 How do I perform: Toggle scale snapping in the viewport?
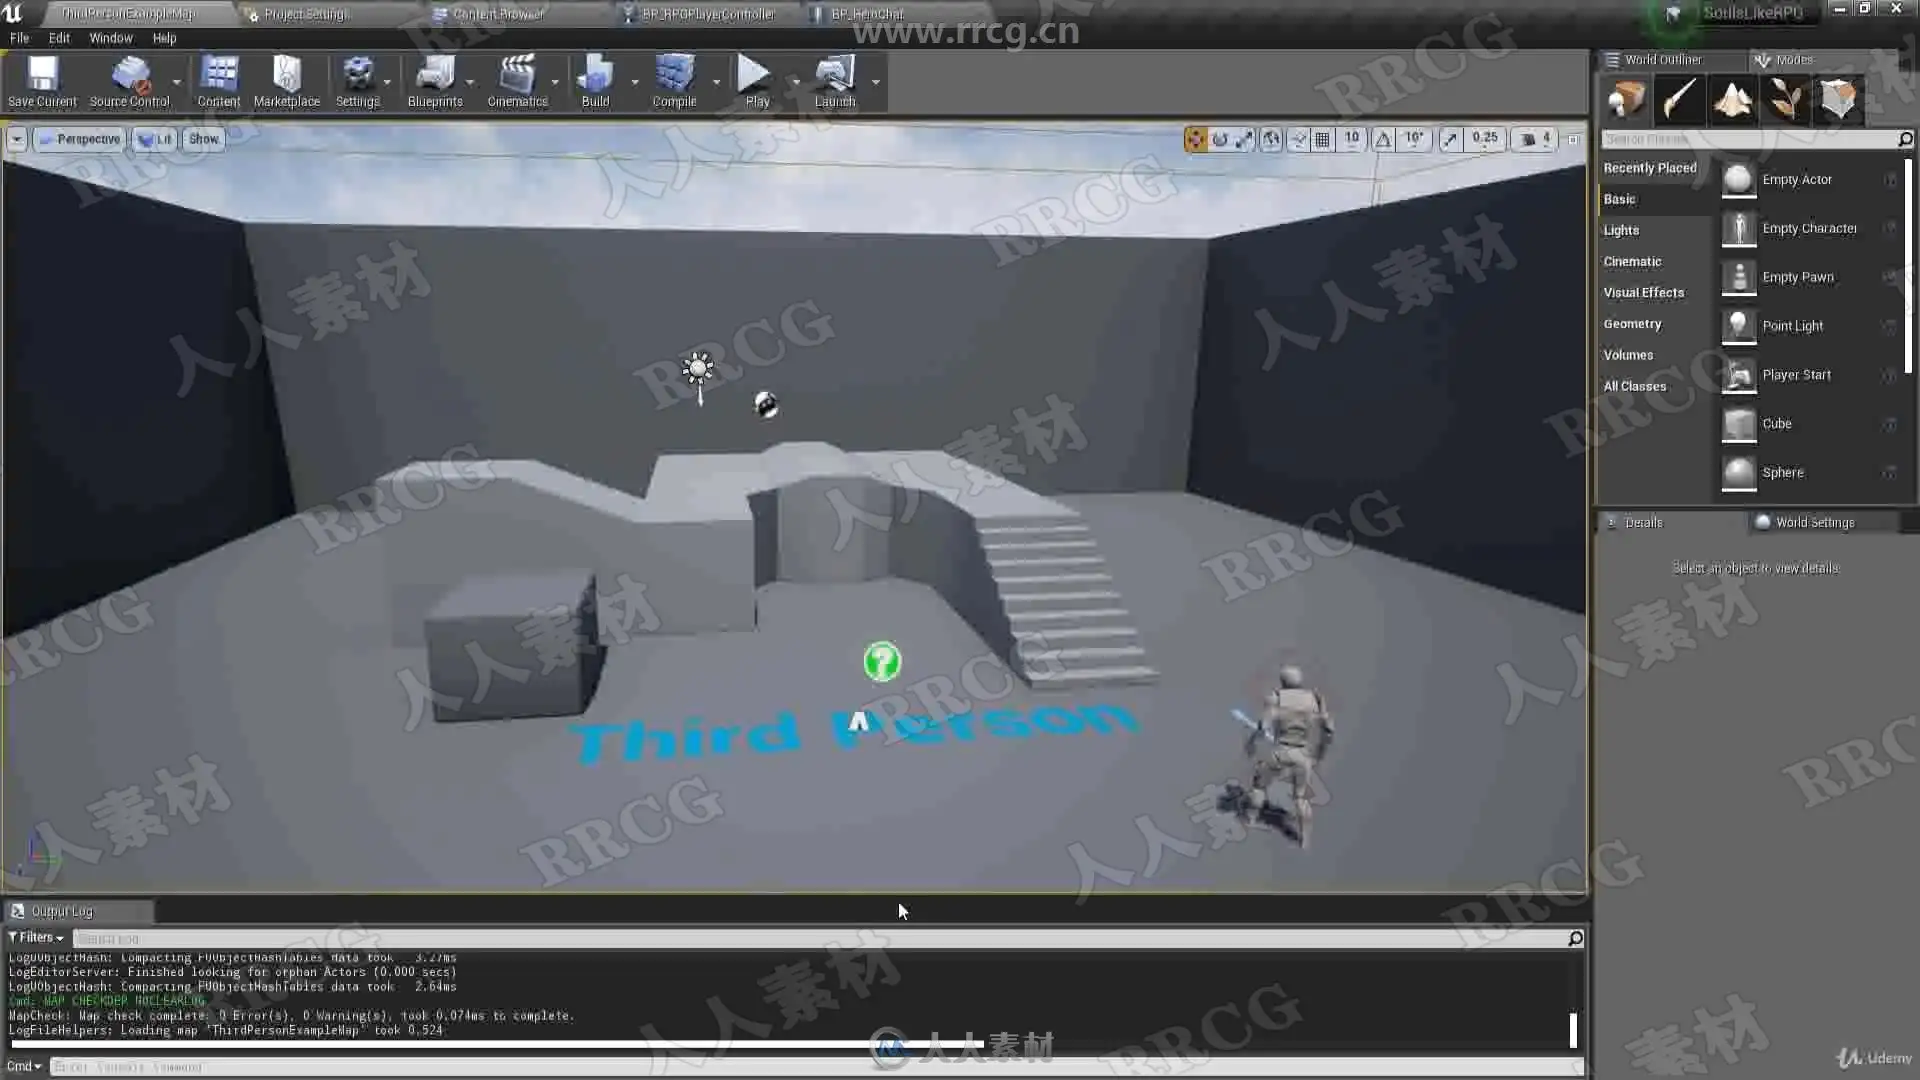pyautogui.click(x=1450, y=140)
